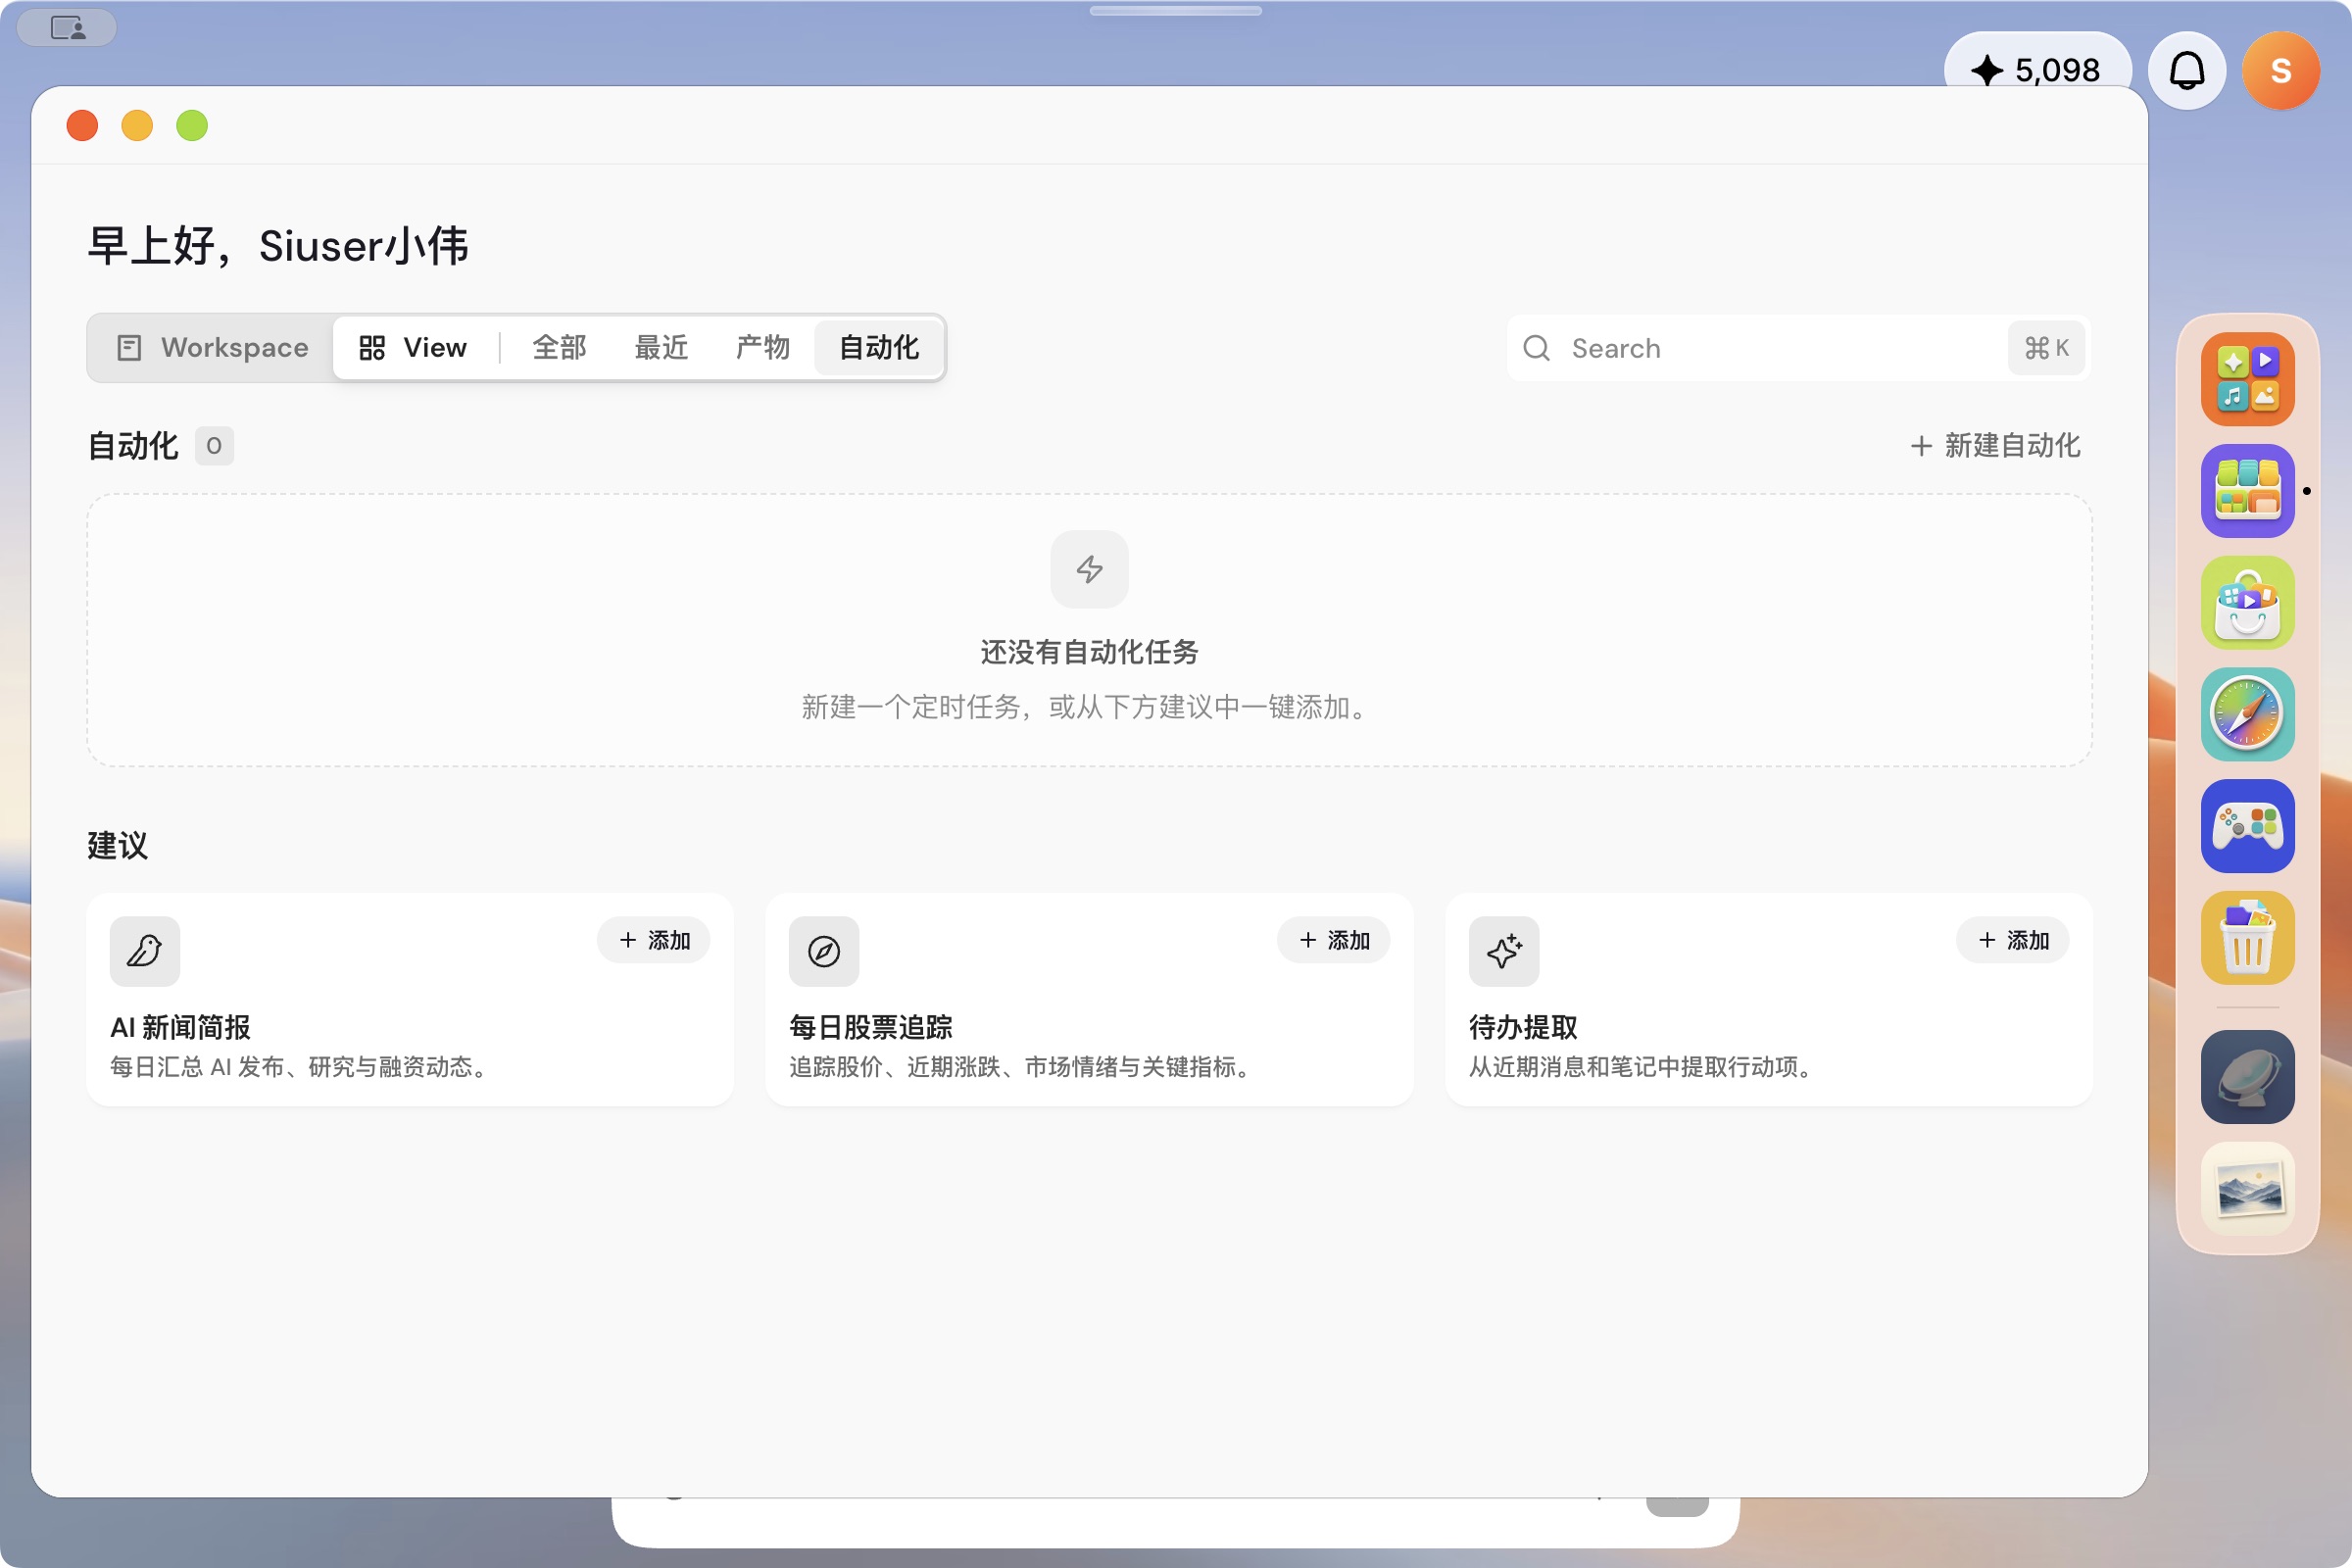
Task: Click the sparkles icon on 待办提取 card
Action: pos(1504,951)
